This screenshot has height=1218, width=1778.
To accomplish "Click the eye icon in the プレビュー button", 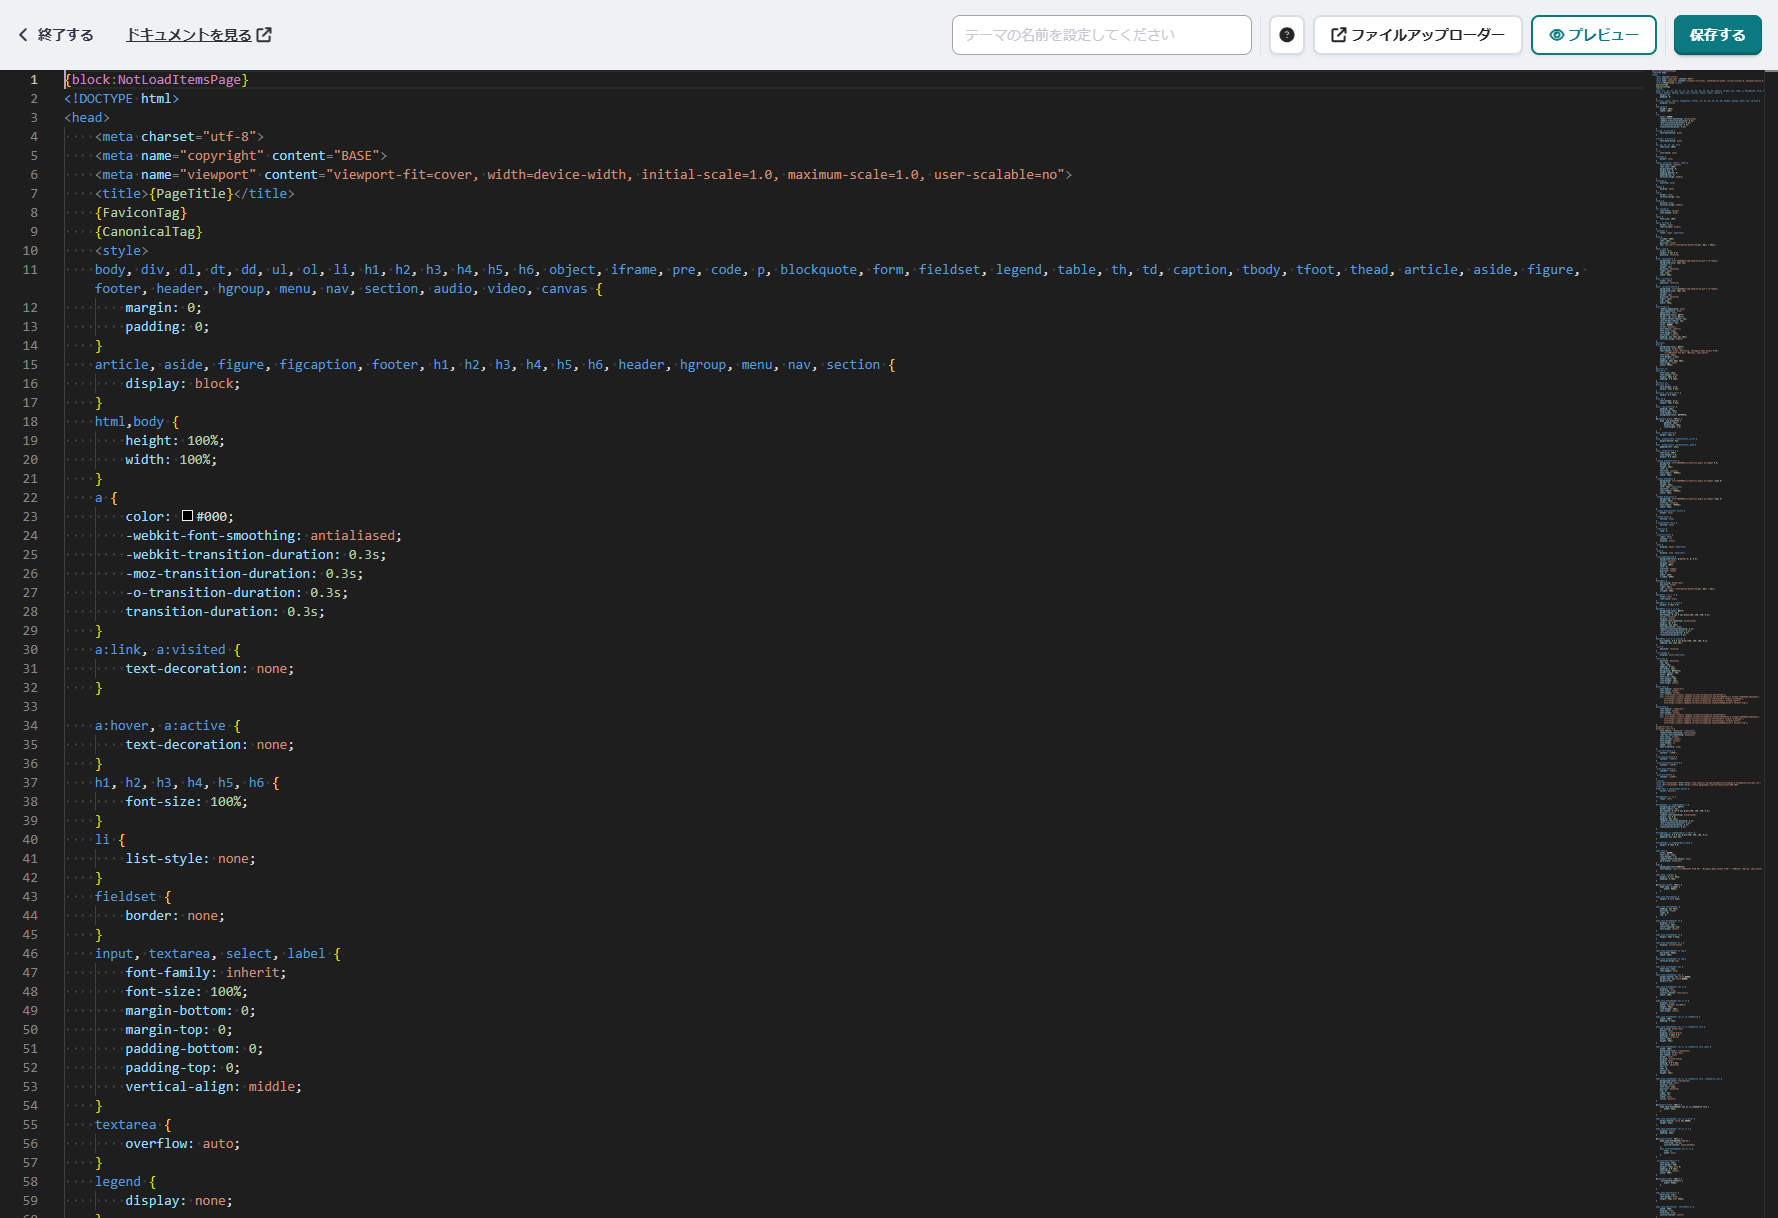I will [x=1556, y=35].
